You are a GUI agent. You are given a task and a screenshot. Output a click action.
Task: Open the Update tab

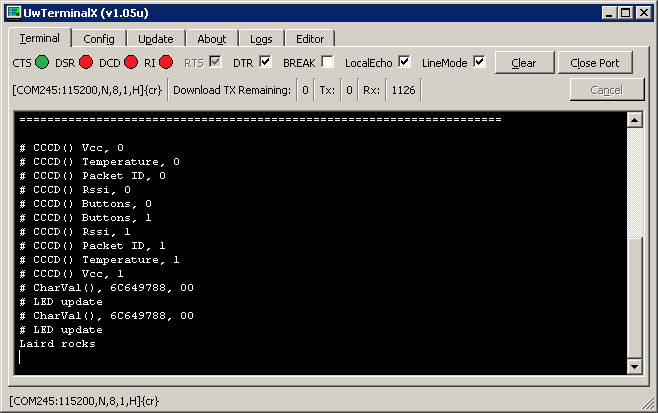pyautogui.click(x=156, y=39)
